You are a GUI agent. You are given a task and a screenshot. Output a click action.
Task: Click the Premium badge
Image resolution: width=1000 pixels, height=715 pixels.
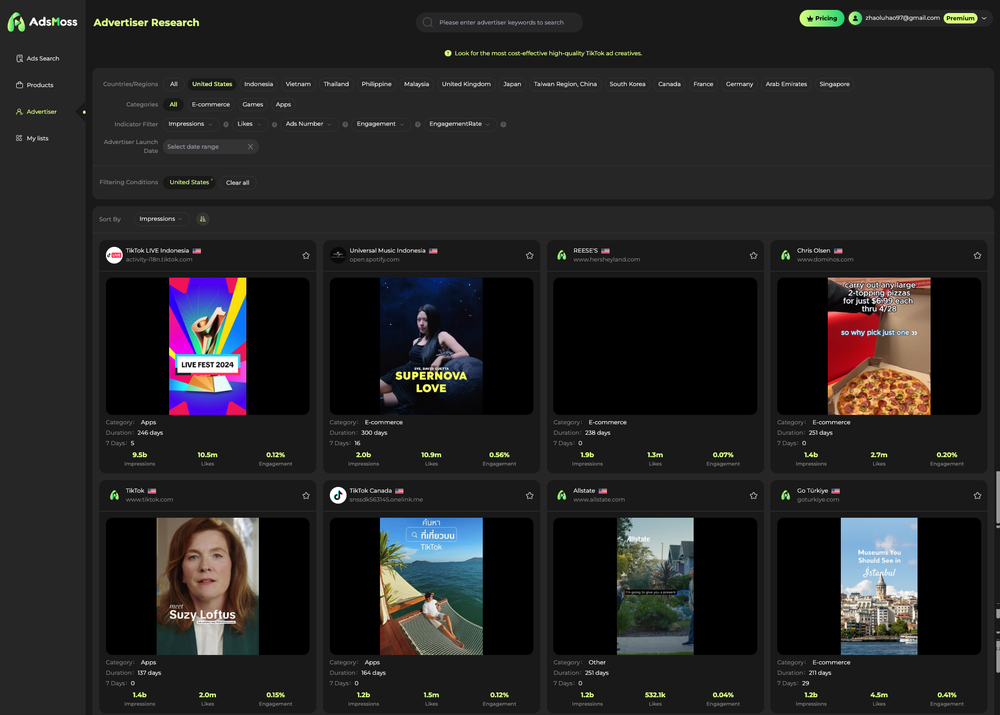click(960, 18)
